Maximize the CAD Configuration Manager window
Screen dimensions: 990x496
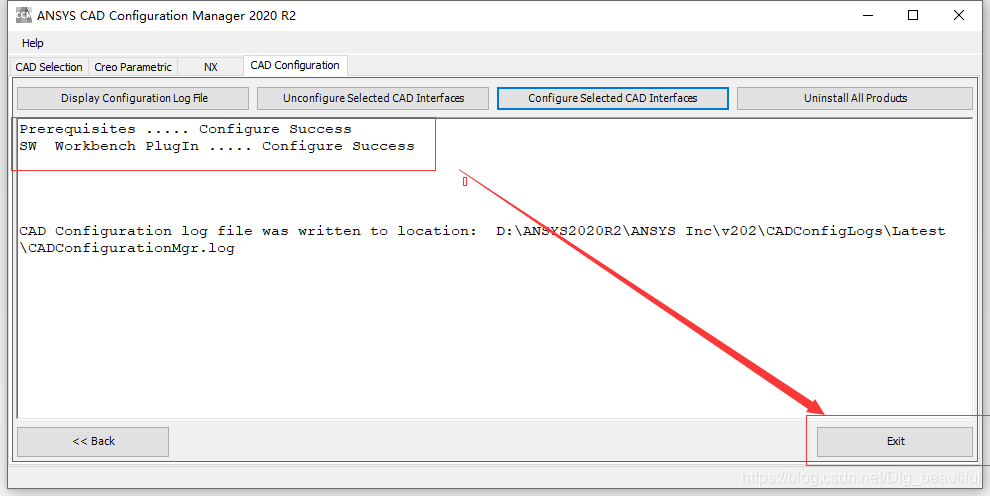pyautogui.click(x=913, y=15)
